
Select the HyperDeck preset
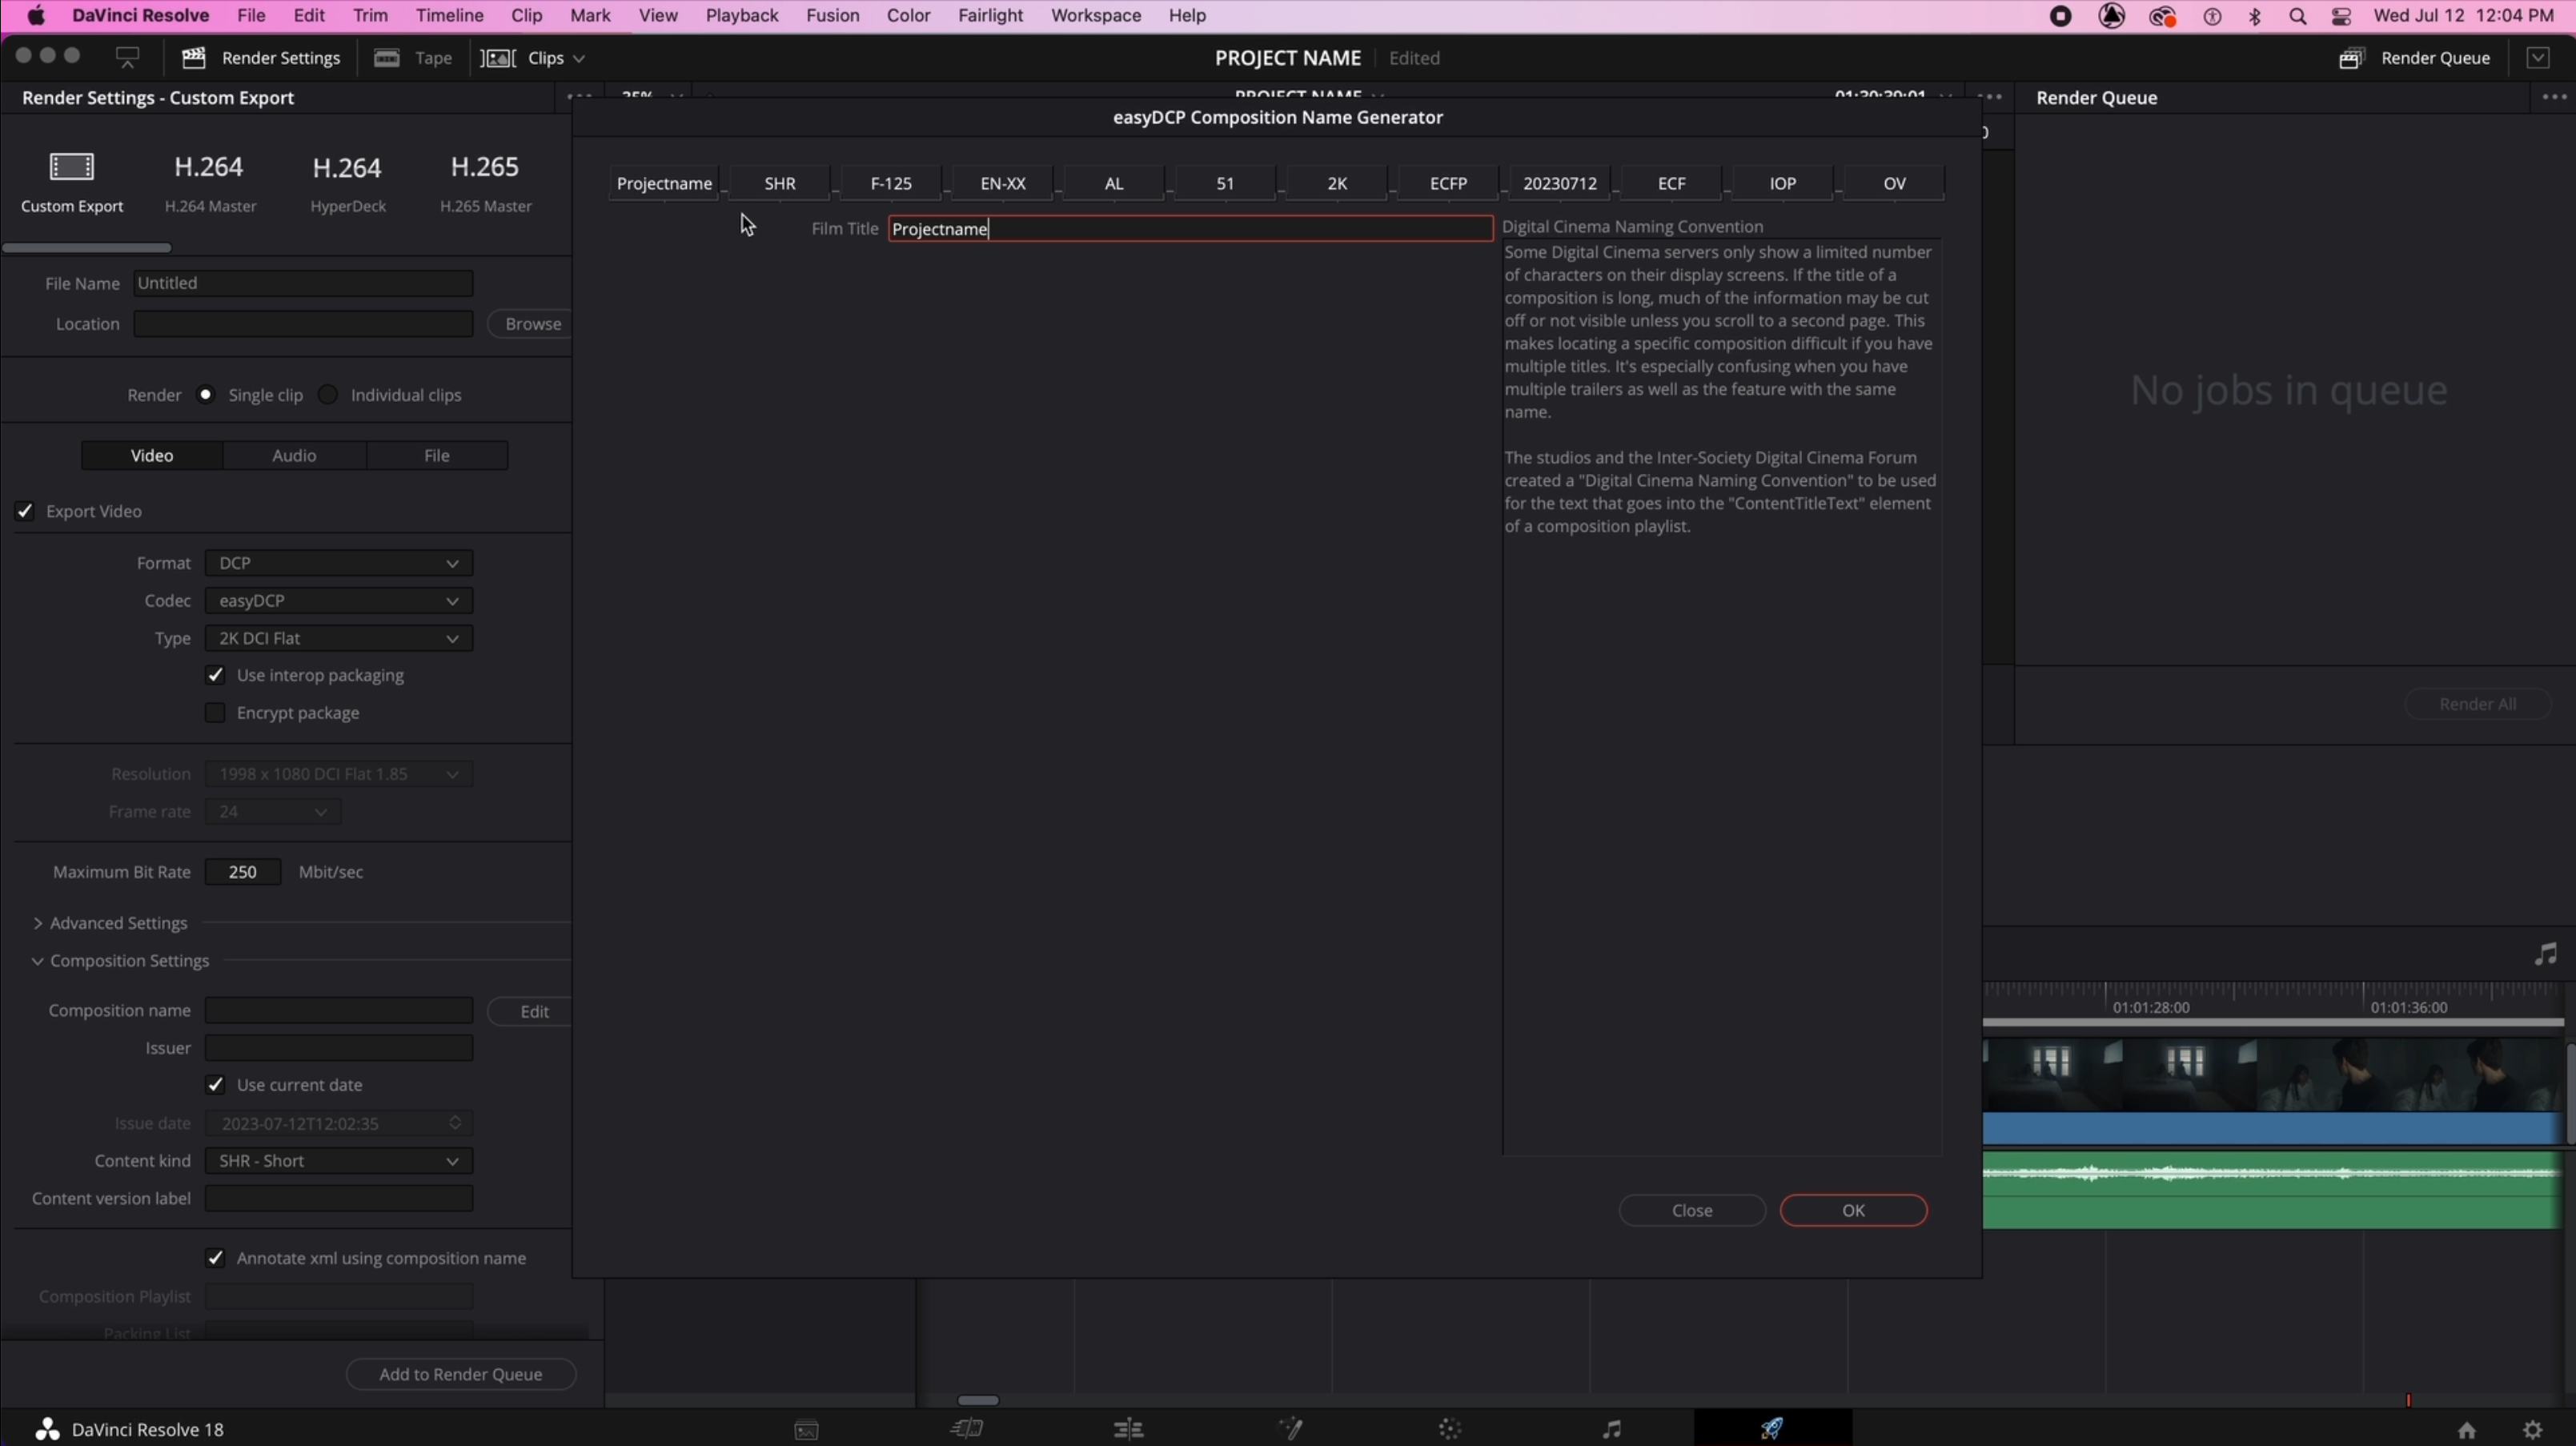tap(347, 182)
